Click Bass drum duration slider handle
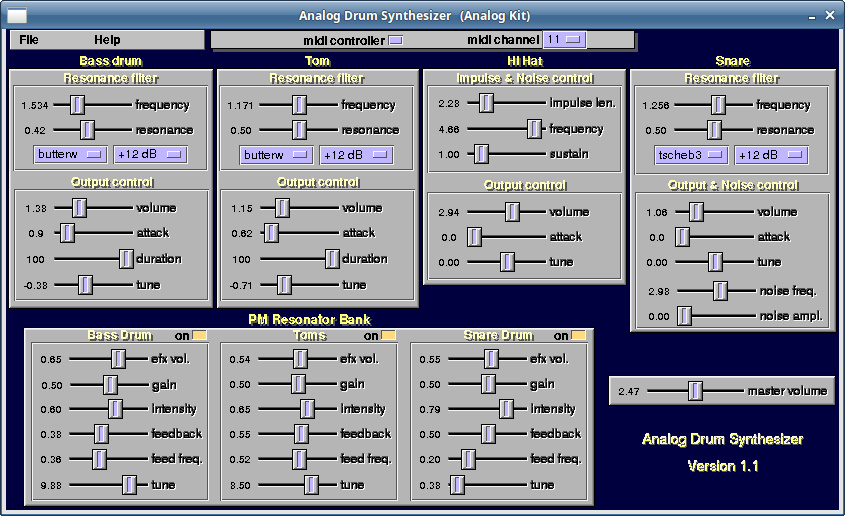845x516 pixels. click(126, 259)
